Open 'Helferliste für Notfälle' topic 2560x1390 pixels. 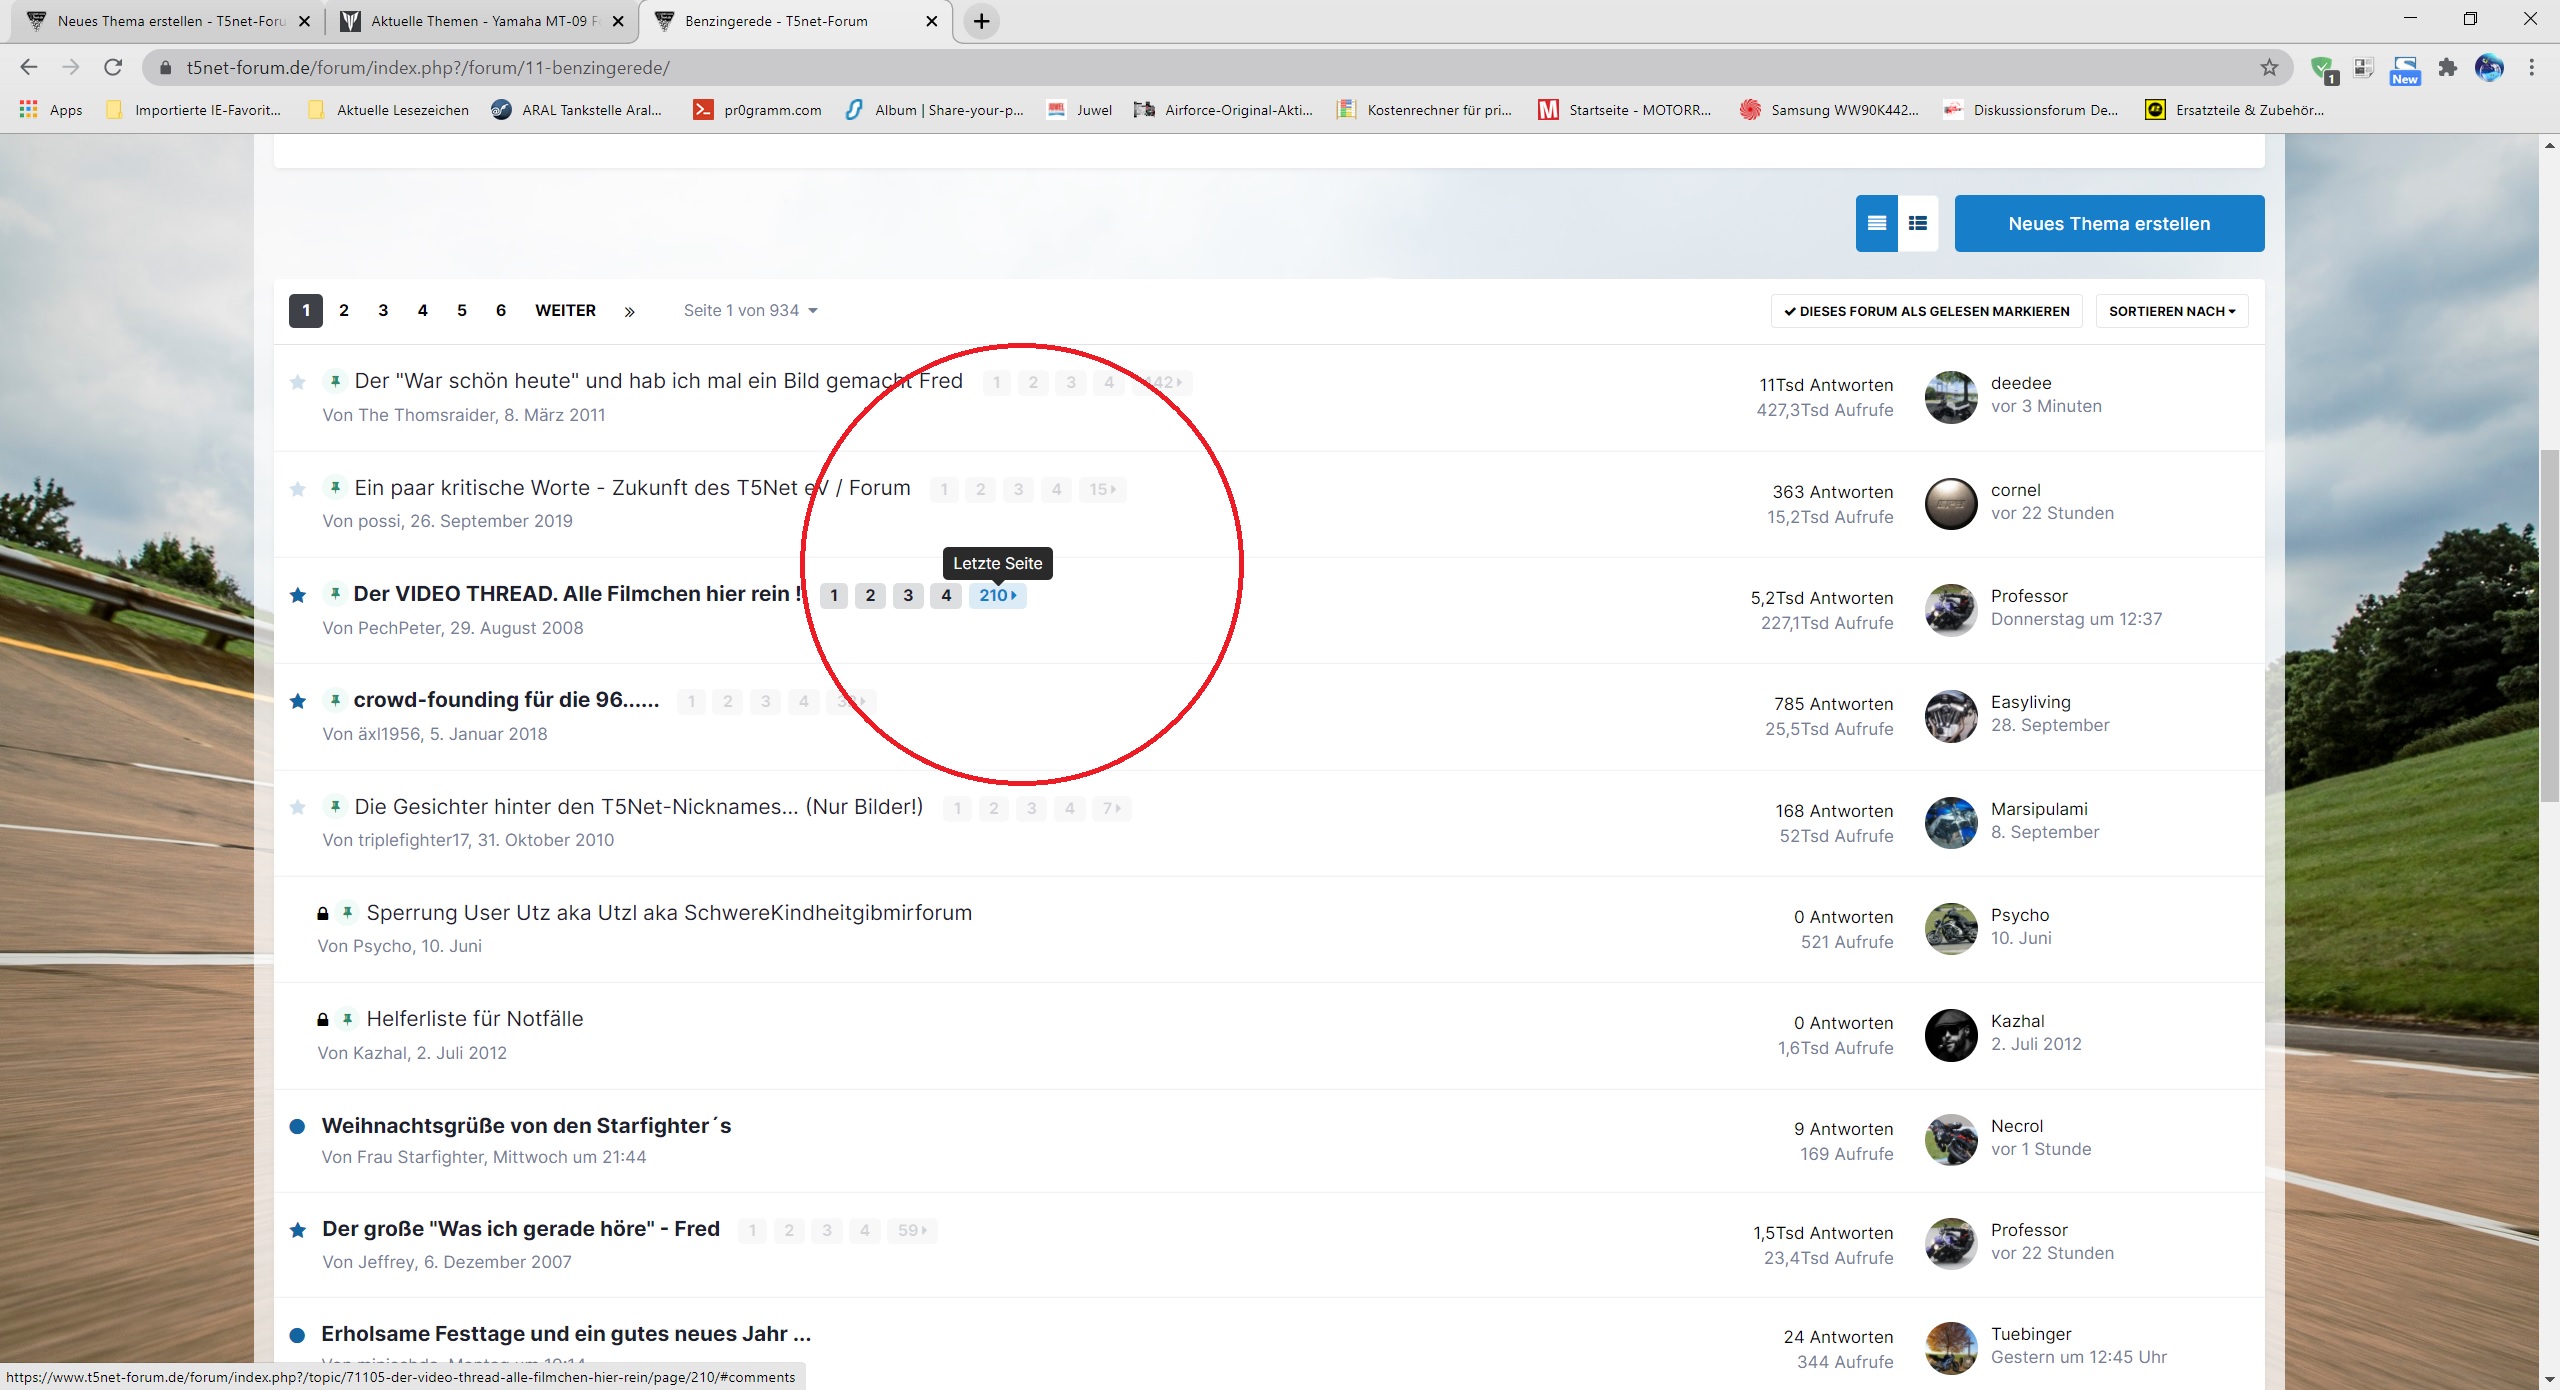coord(475,1019)
